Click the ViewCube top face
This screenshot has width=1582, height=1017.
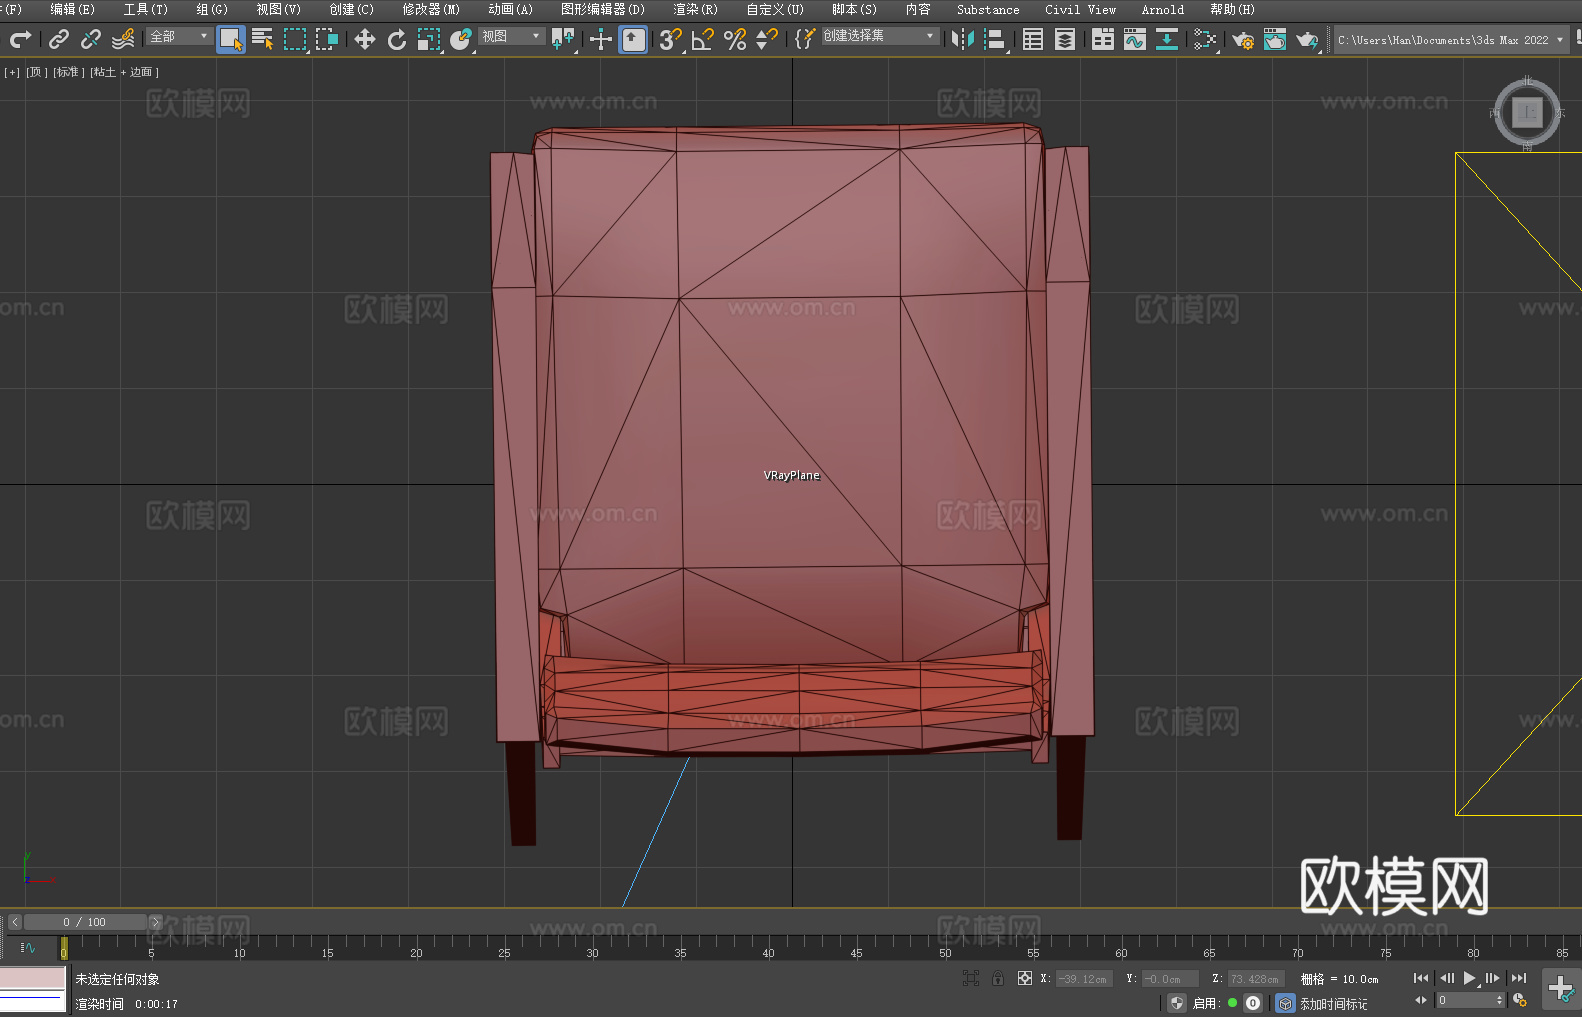point(1527,112)
